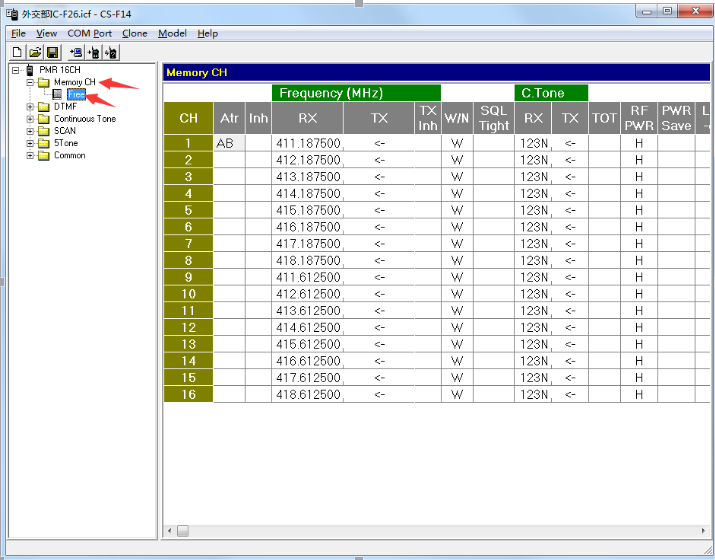Collapse the Memory CH folder

pyautogui.click(x=30, y=83)
